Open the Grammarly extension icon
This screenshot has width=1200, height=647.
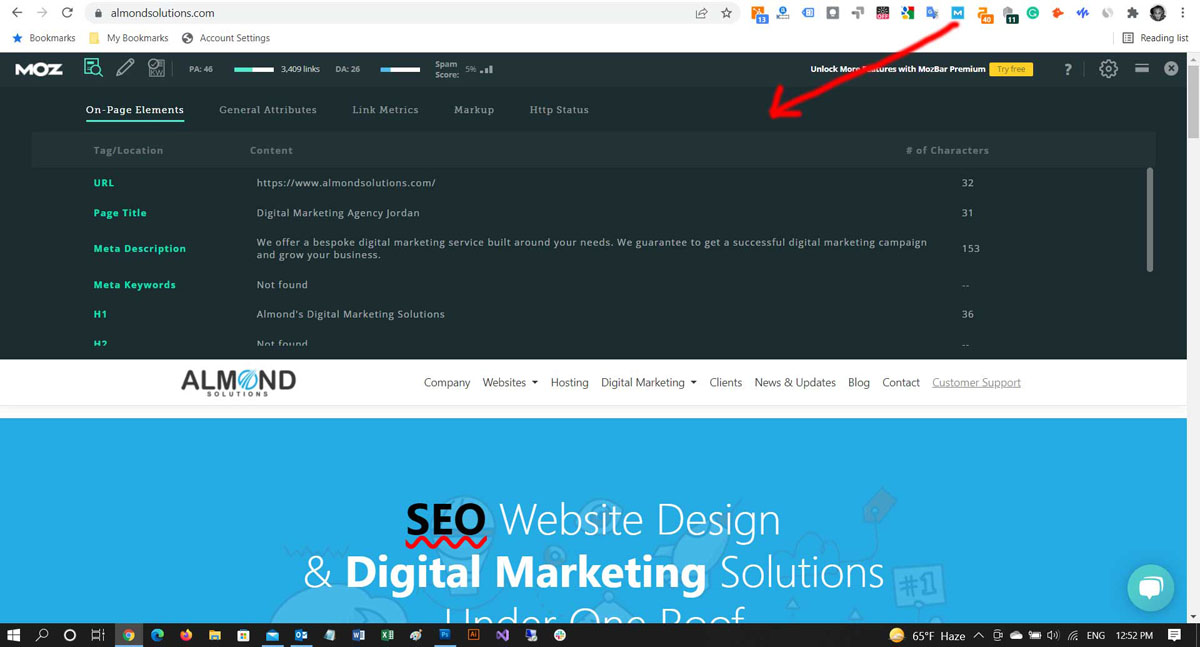click(x=1033, y=13)
